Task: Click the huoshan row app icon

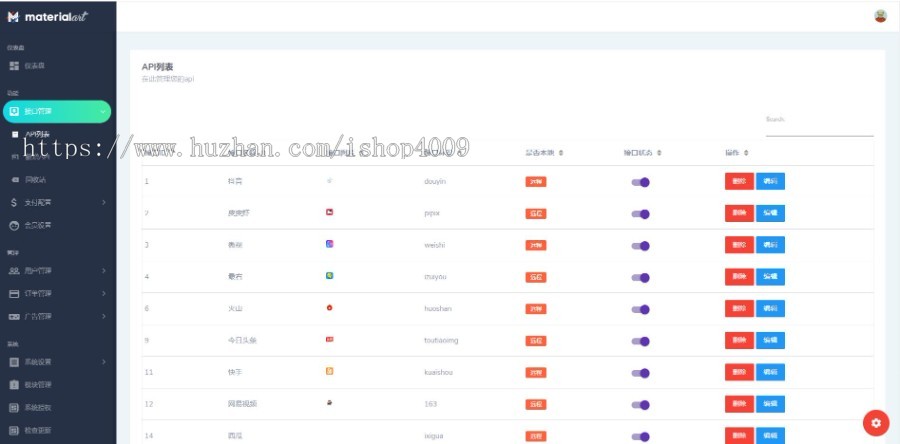Action: point(329,307)
